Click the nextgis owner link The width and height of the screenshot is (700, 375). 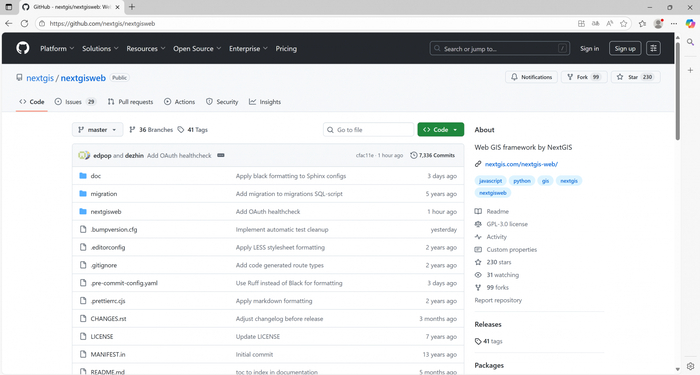click(40, 78)
